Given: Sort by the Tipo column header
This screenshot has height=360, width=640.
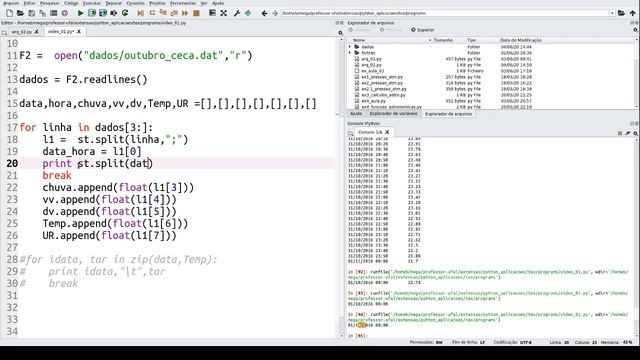Looking at the screenshot, I should 471,40.
